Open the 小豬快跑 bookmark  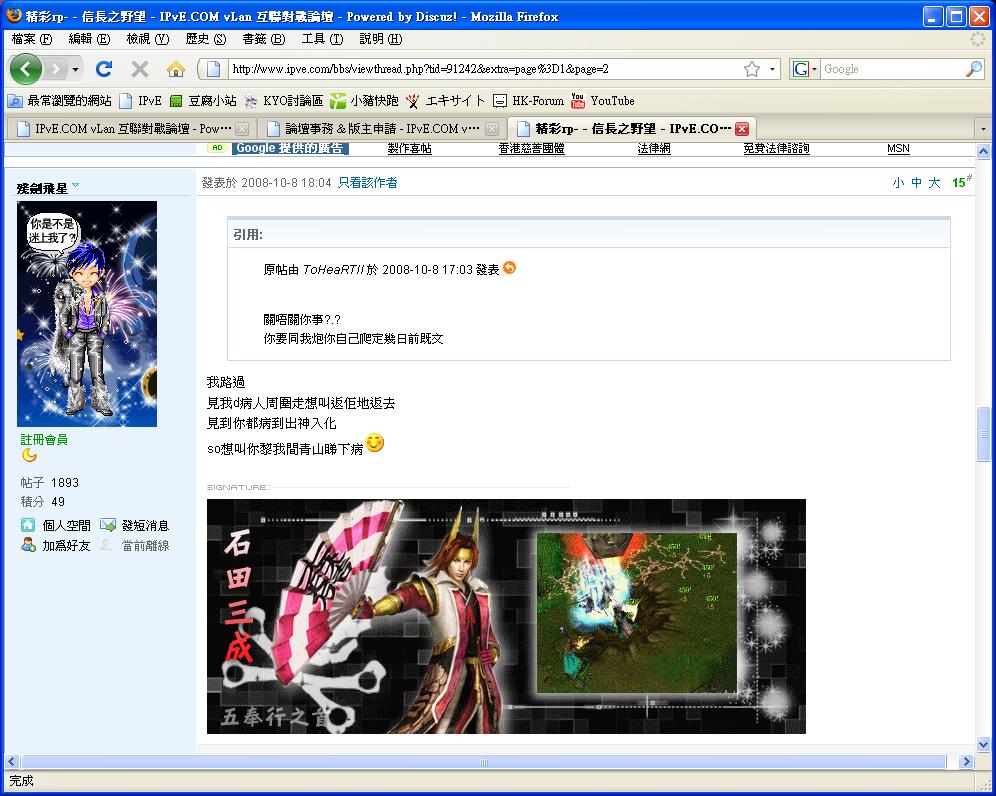(365, 100)
